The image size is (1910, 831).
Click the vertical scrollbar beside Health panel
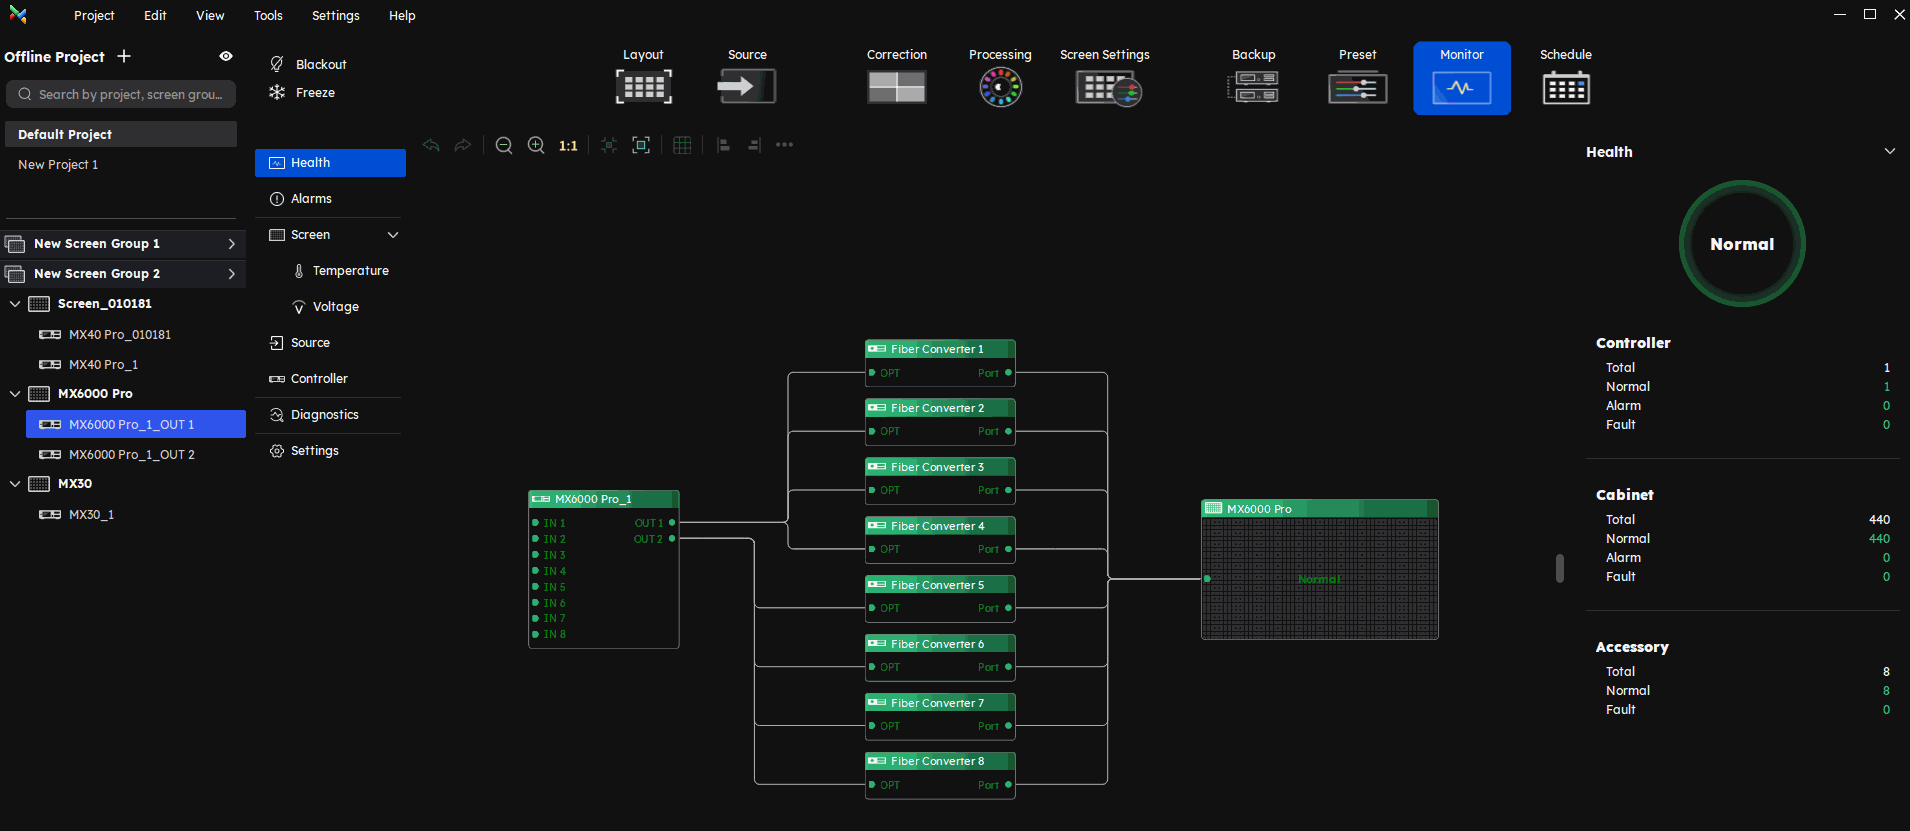(x=1559, y=568)
